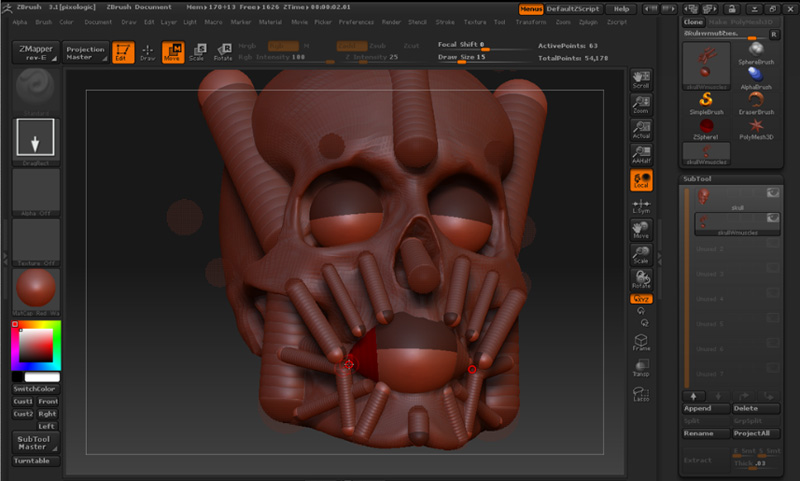Click the Turntable button

click(35, 461)
